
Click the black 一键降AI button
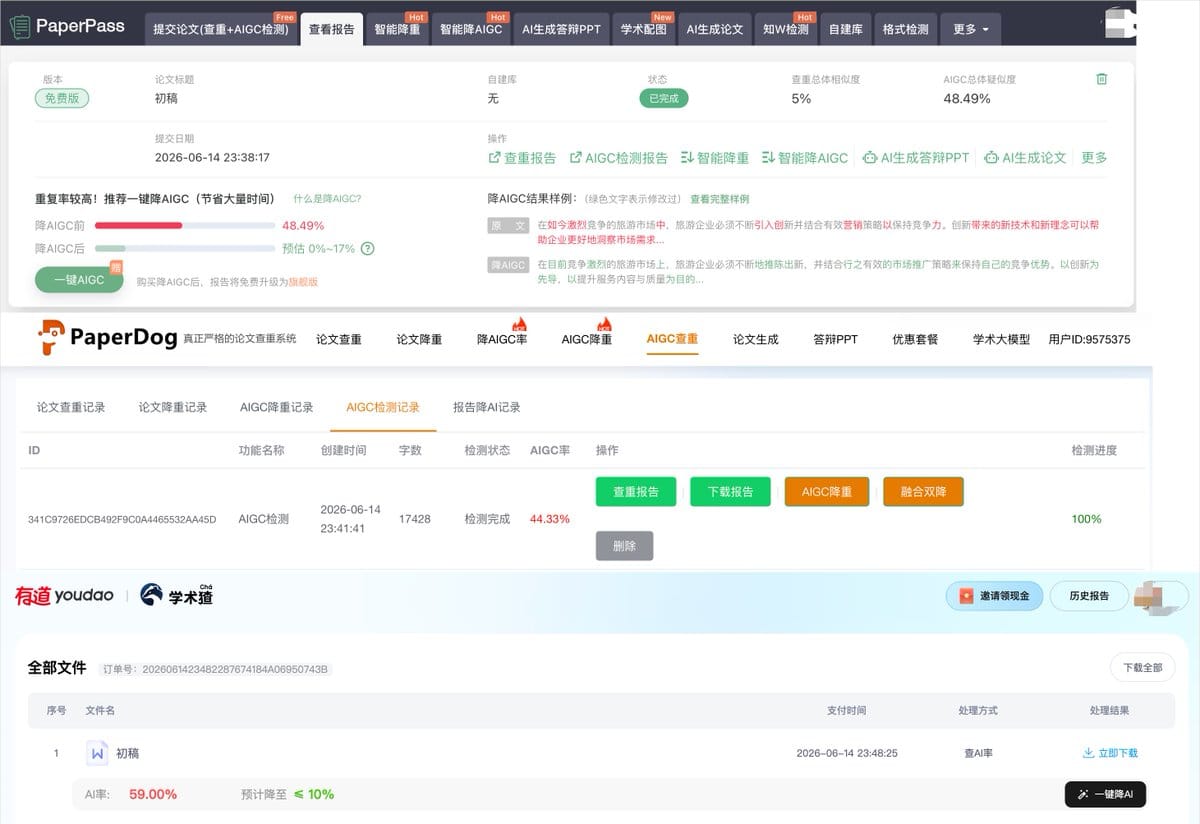1105,795
